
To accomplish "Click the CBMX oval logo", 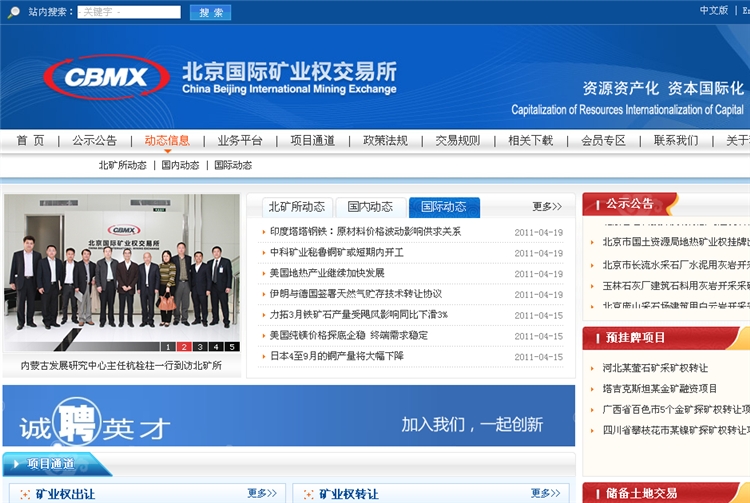I will (106, 77).
